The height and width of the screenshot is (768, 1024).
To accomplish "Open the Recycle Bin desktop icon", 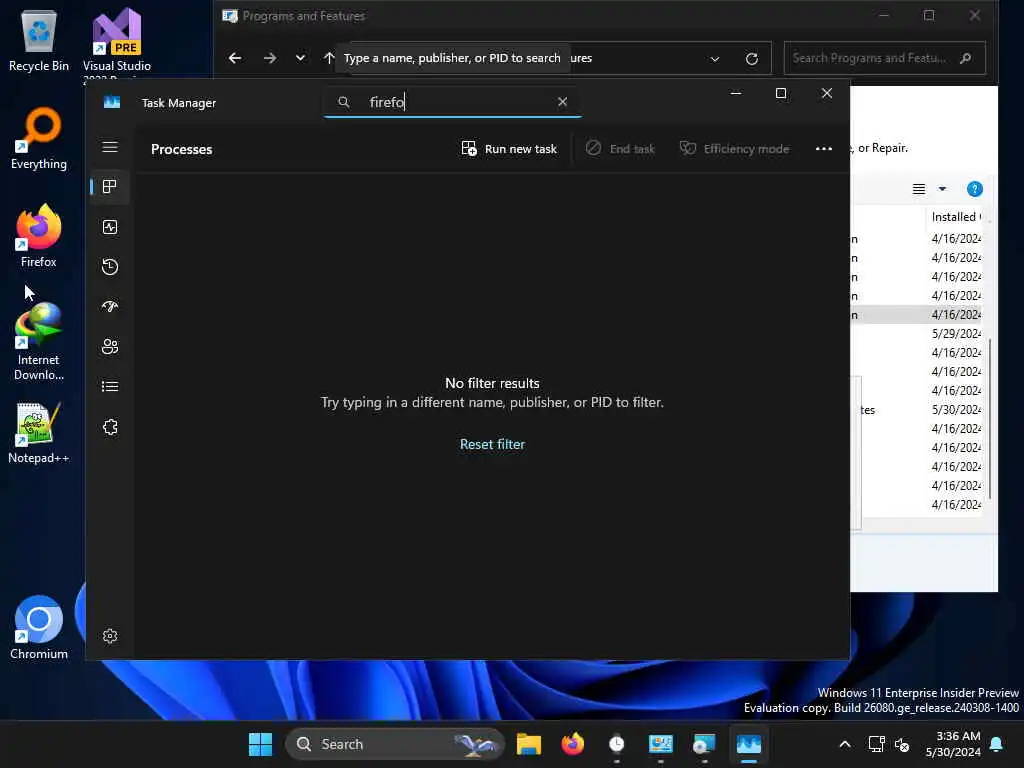I will tap(39, 40).
